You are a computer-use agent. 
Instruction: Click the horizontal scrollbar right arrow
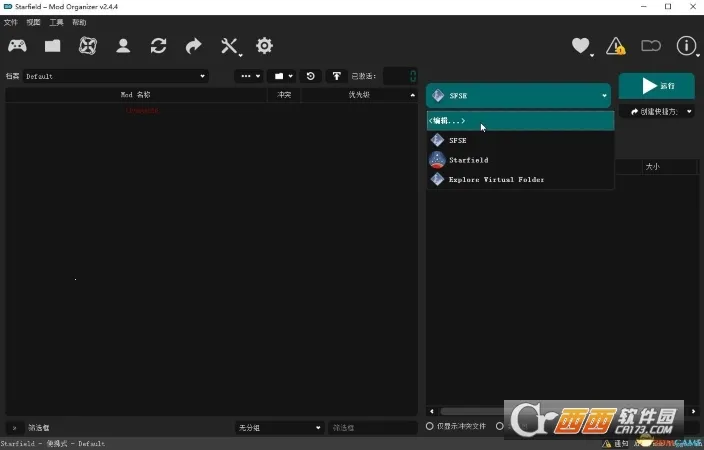click(693, 411)
